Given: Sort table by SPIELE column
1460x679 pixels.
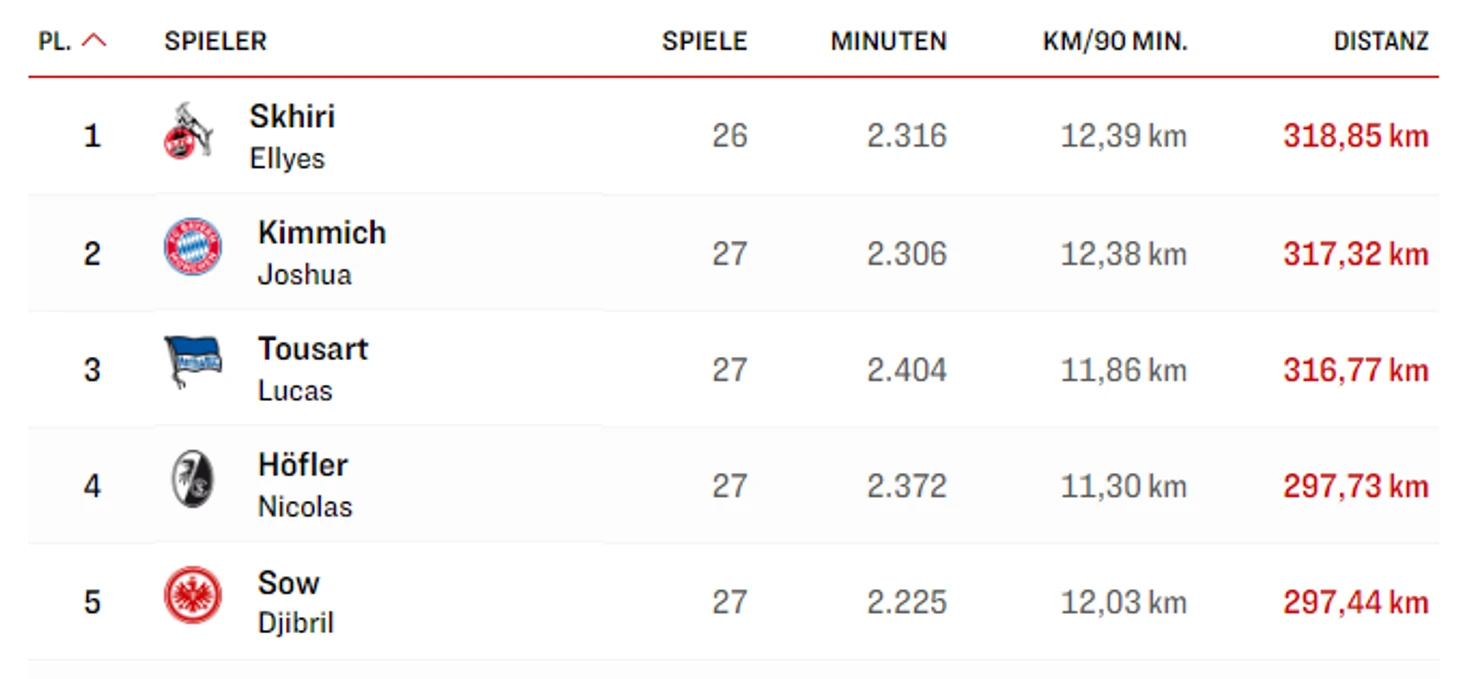Looking at the screenshot, I should [x=704, y=41].
